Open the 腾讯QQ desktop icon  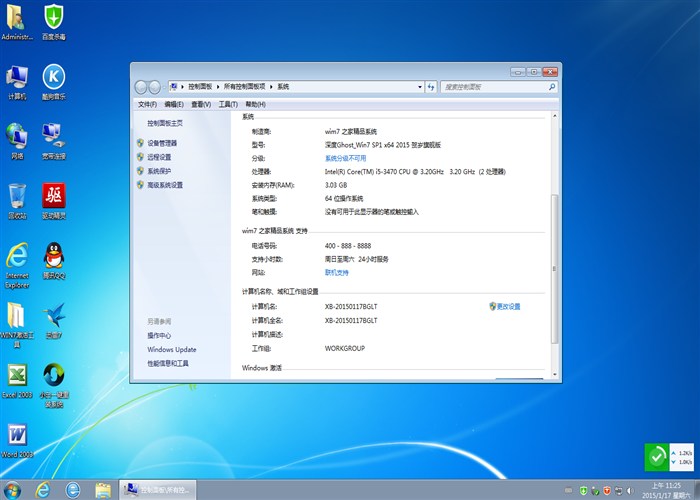click(54, 258)
